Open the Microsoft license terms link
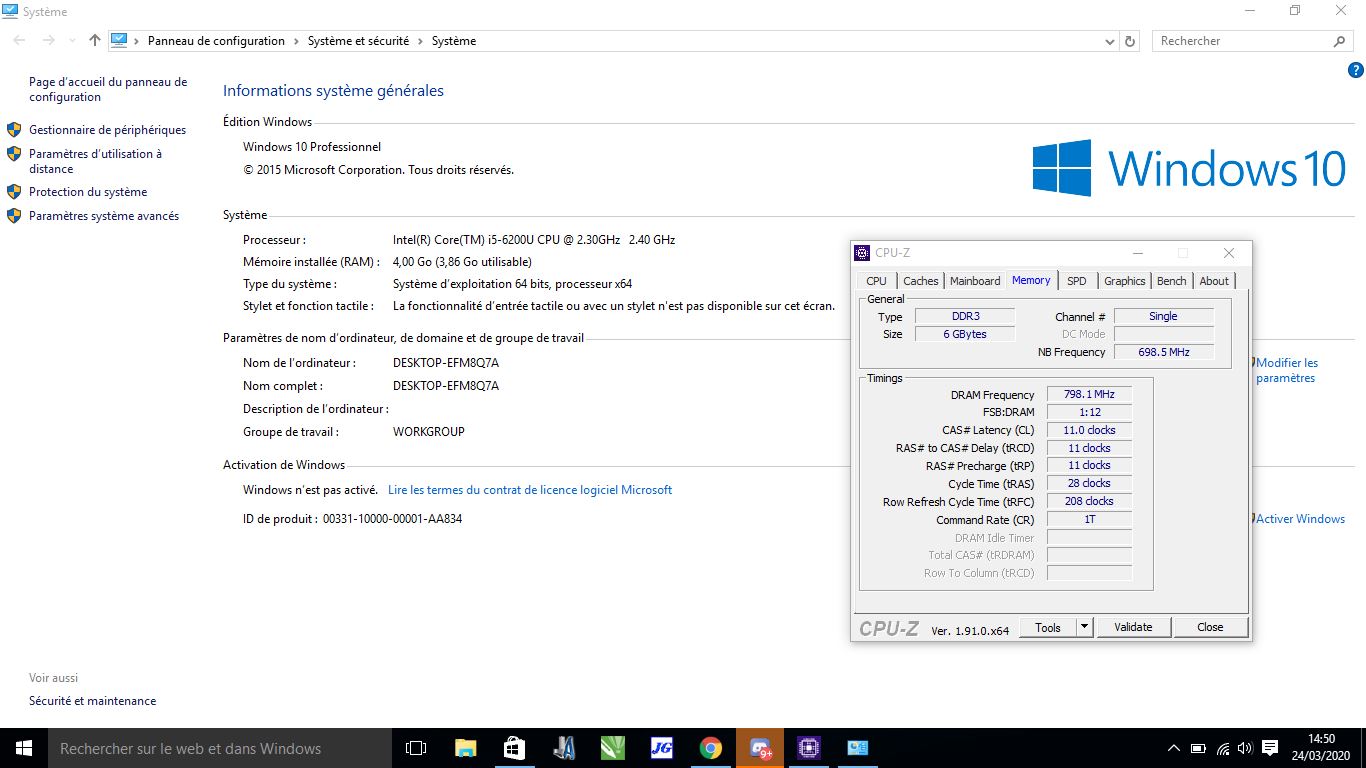 [x=530, y=490]
